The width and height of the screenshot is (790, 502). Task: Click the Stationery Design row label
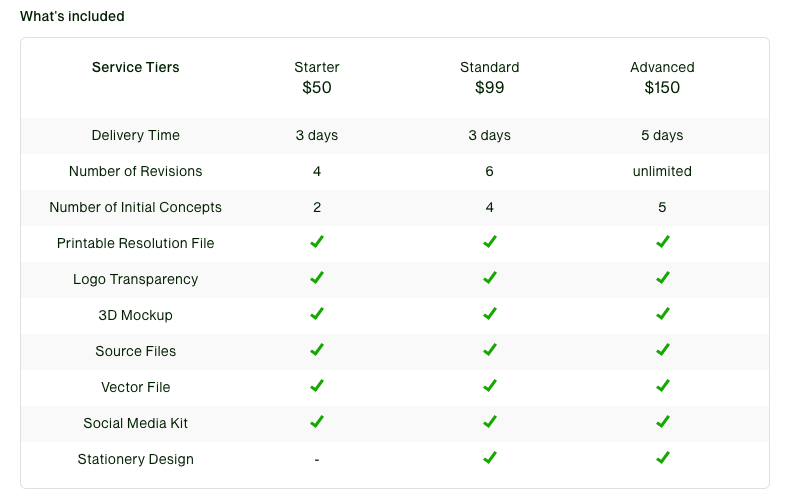click(136, 459)
